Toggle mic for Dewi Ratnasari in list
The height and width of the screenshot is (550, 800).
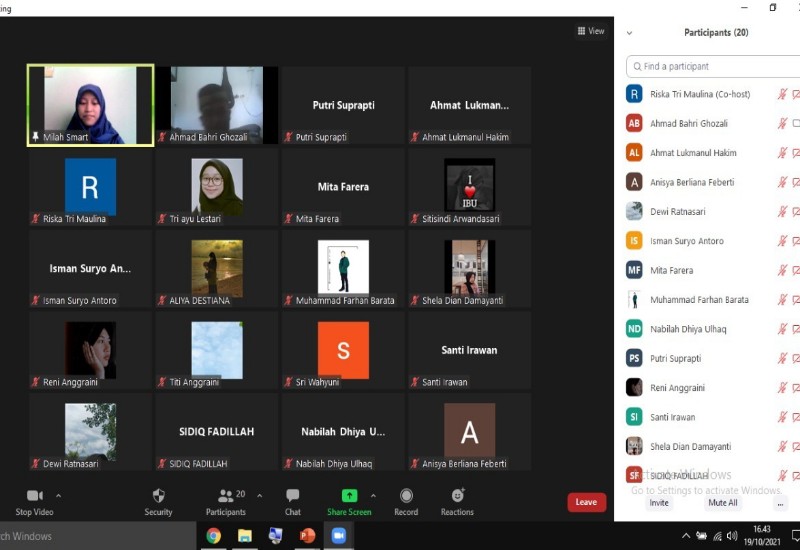782,211
